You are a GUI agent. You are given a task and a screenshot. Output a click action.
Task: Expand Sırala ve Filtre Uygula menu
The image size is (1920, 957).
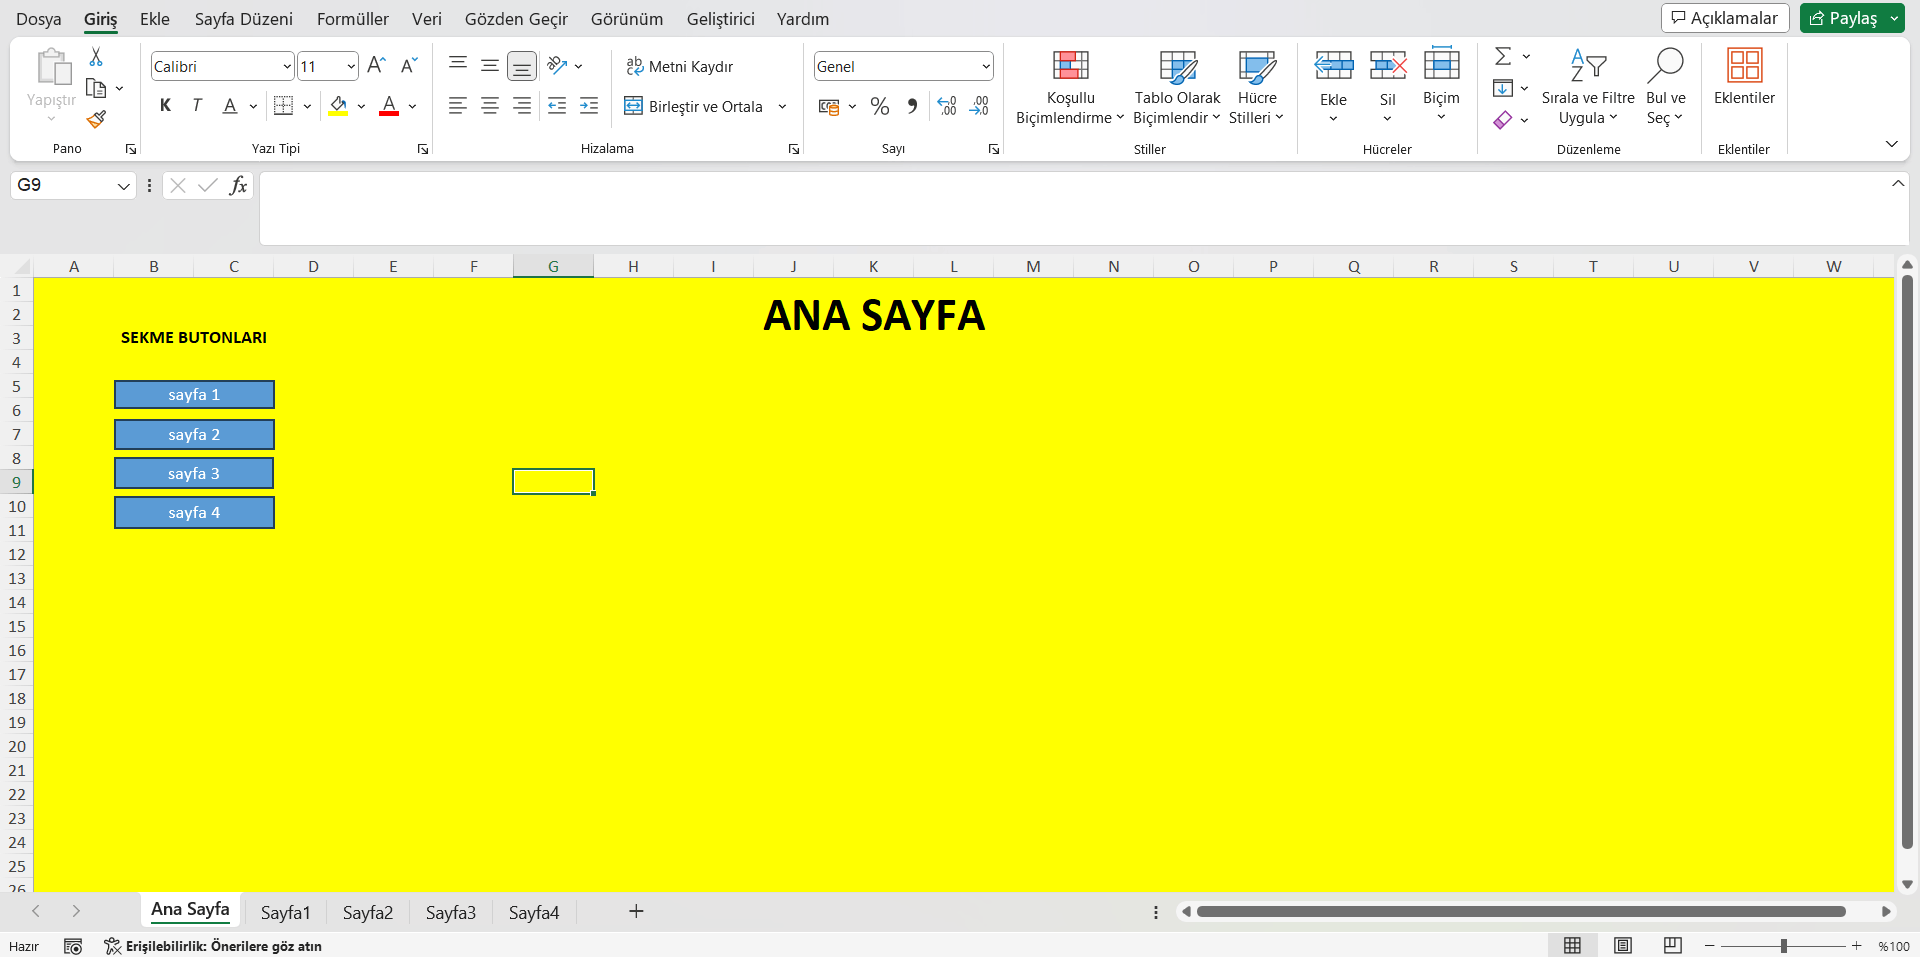click(1588, 88)
